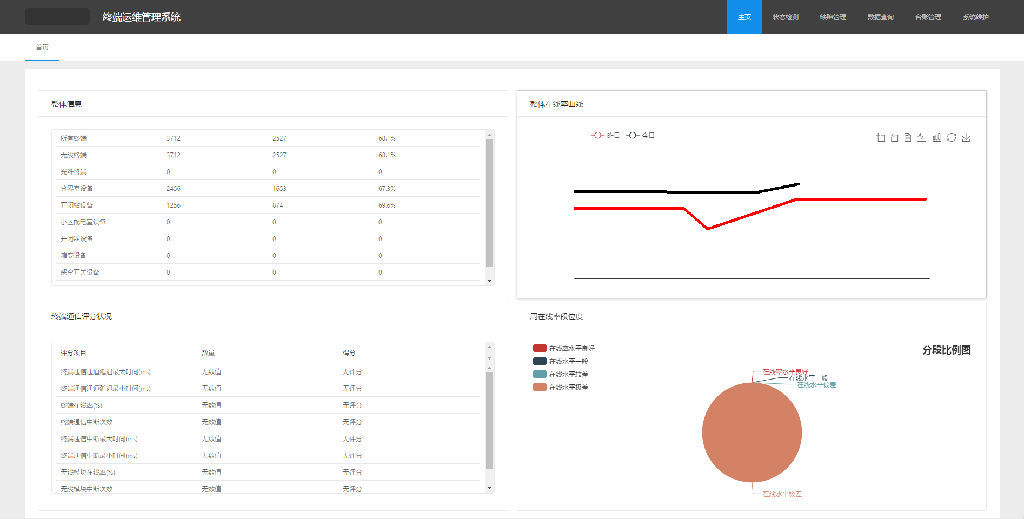Image resolution: width=1024 pixels, height=519 pixels.
Task: Click the 得分 column header in lower table
Action: [x=349, y=353]
